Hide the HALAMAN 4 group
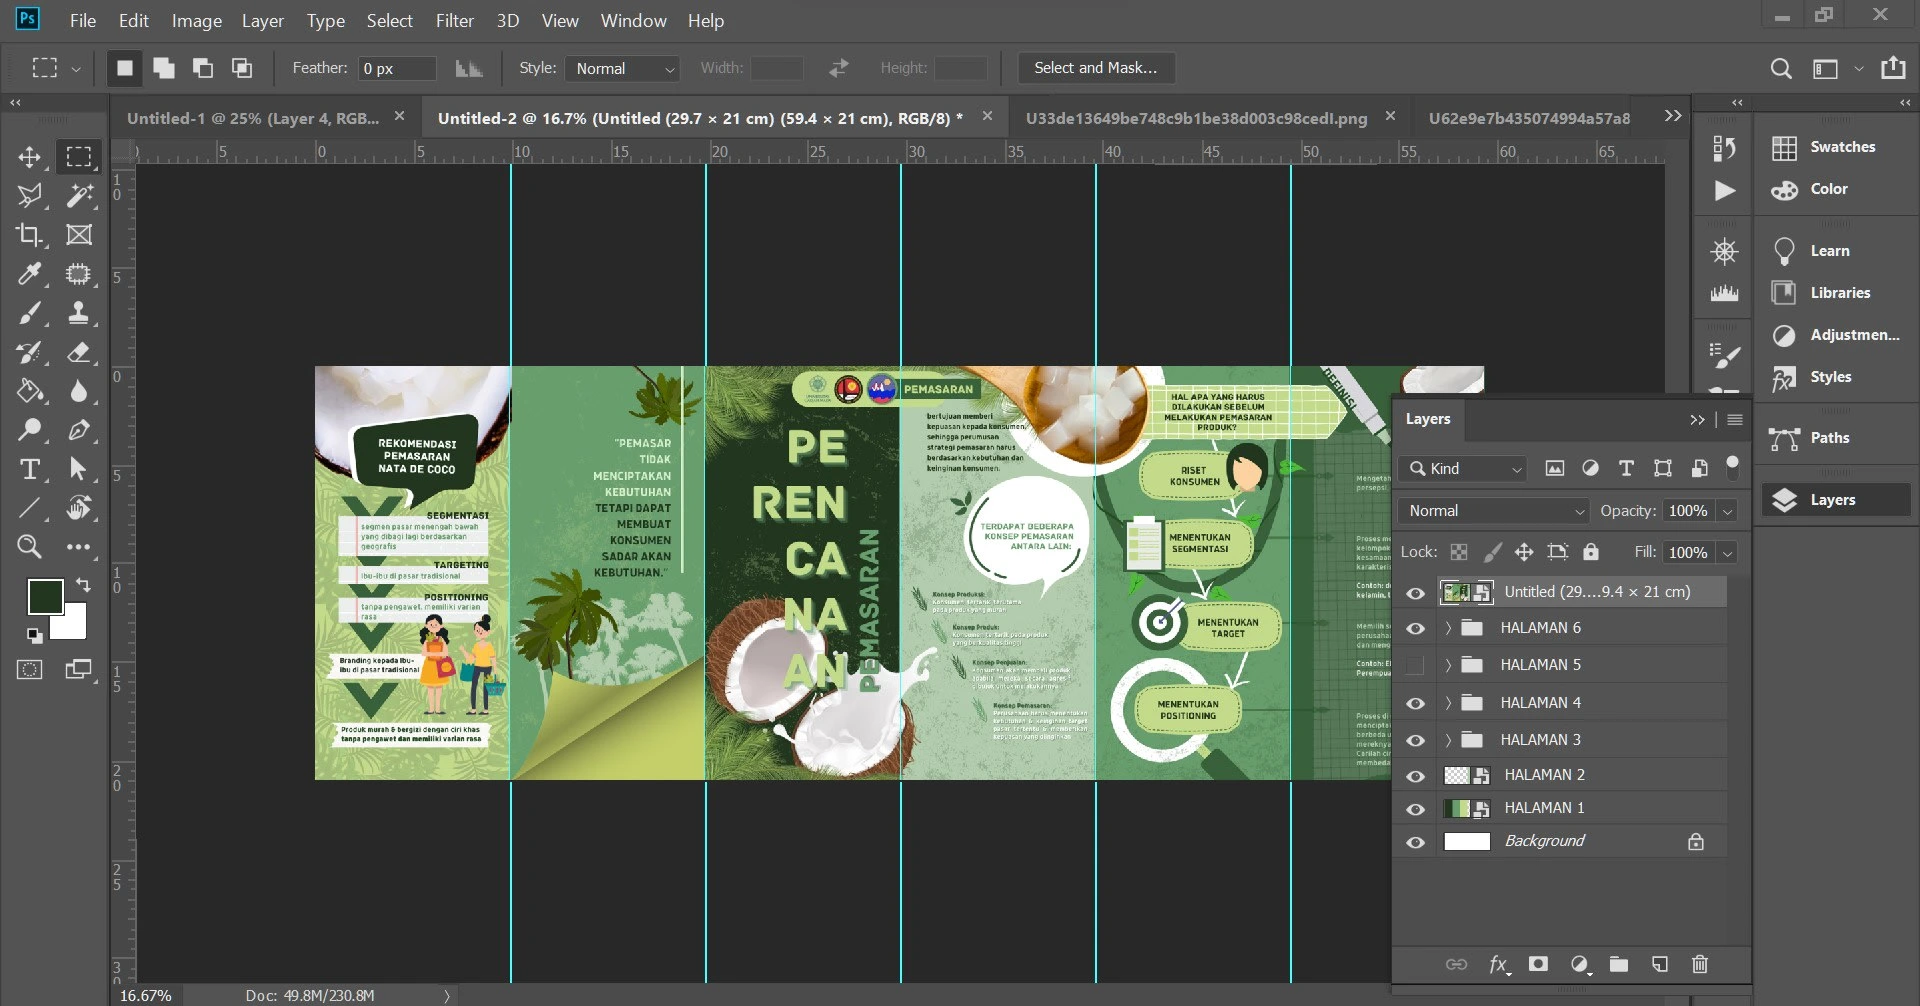Image resolution: width=1920 pixels, height=1006 pixels. pyautogui.click(x=1415, y=703)
